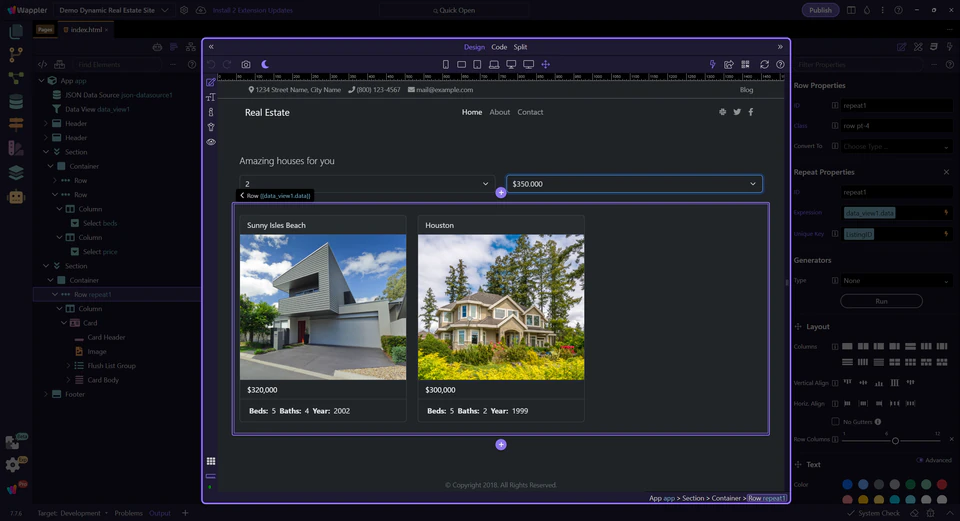Toggle dark mode moon icon

266,64
